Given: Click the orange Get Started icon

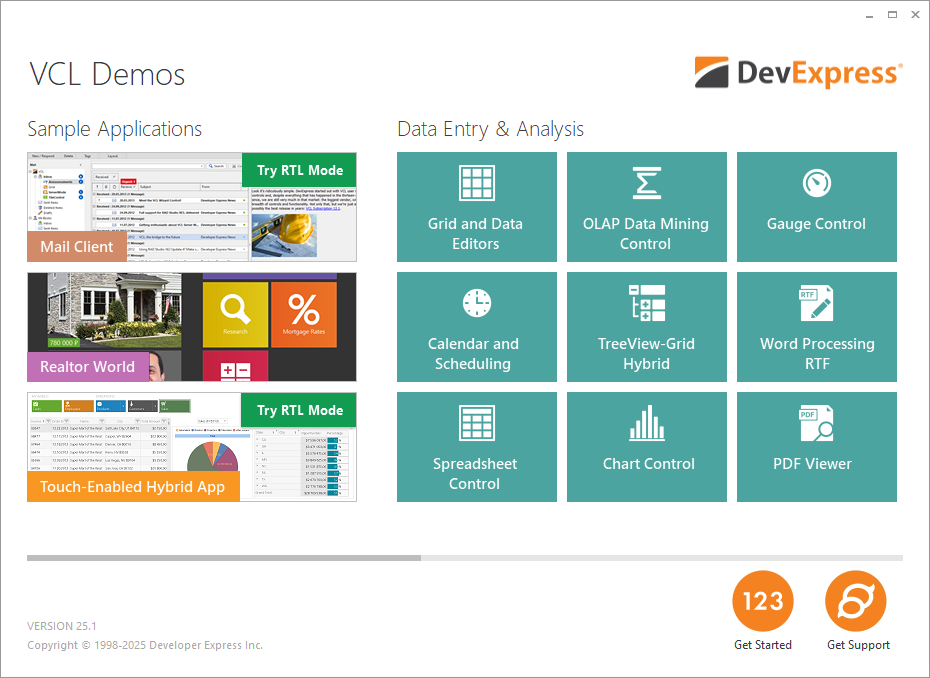Looking at the screenshot, I should (763, 601).
